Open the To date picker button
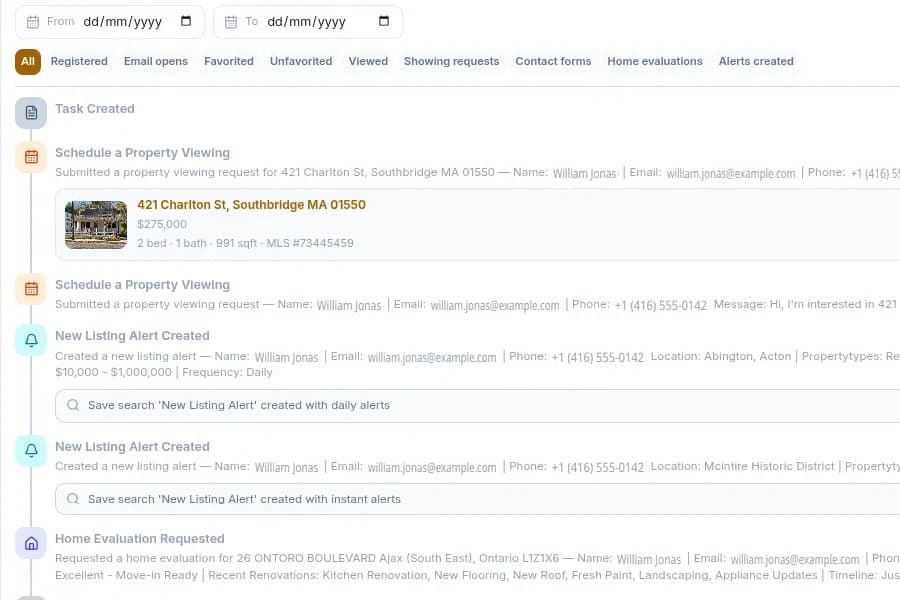This screenshot has width=900, height=600. coord(383,21)
